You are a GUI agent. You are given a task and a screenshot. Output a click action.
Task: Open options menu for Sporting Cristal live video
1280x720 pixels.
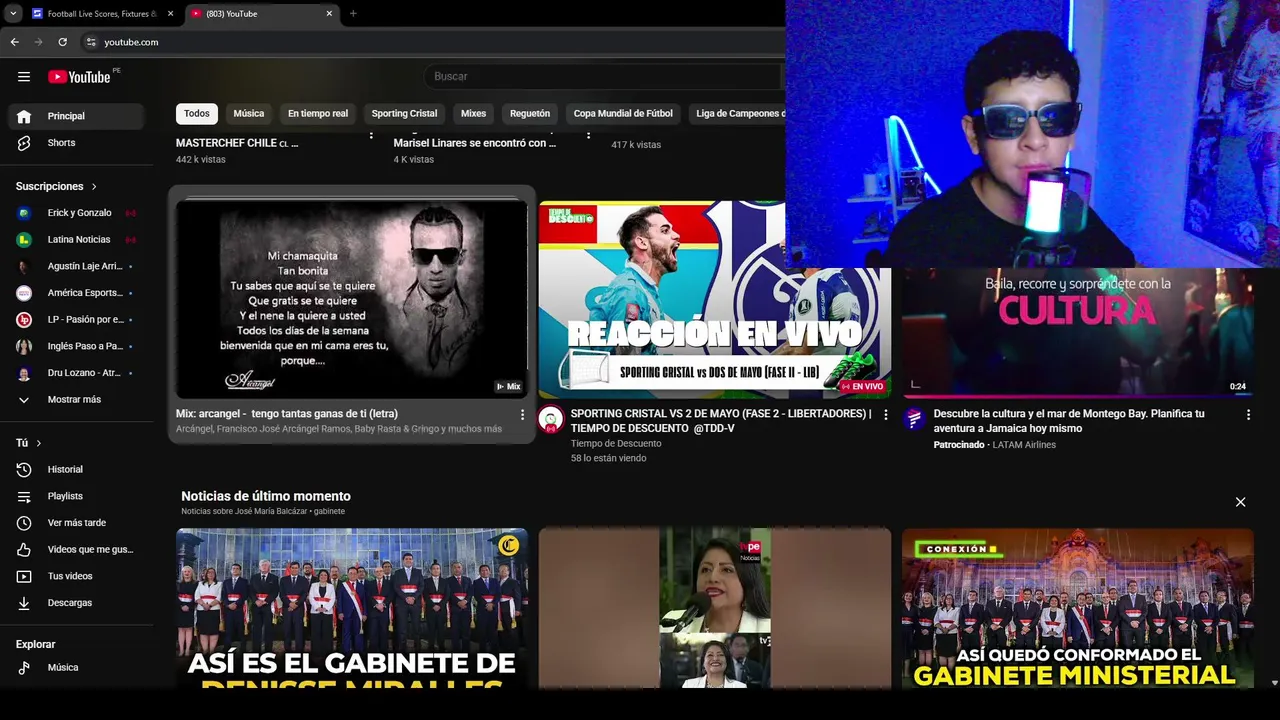[x=885, y=414]
